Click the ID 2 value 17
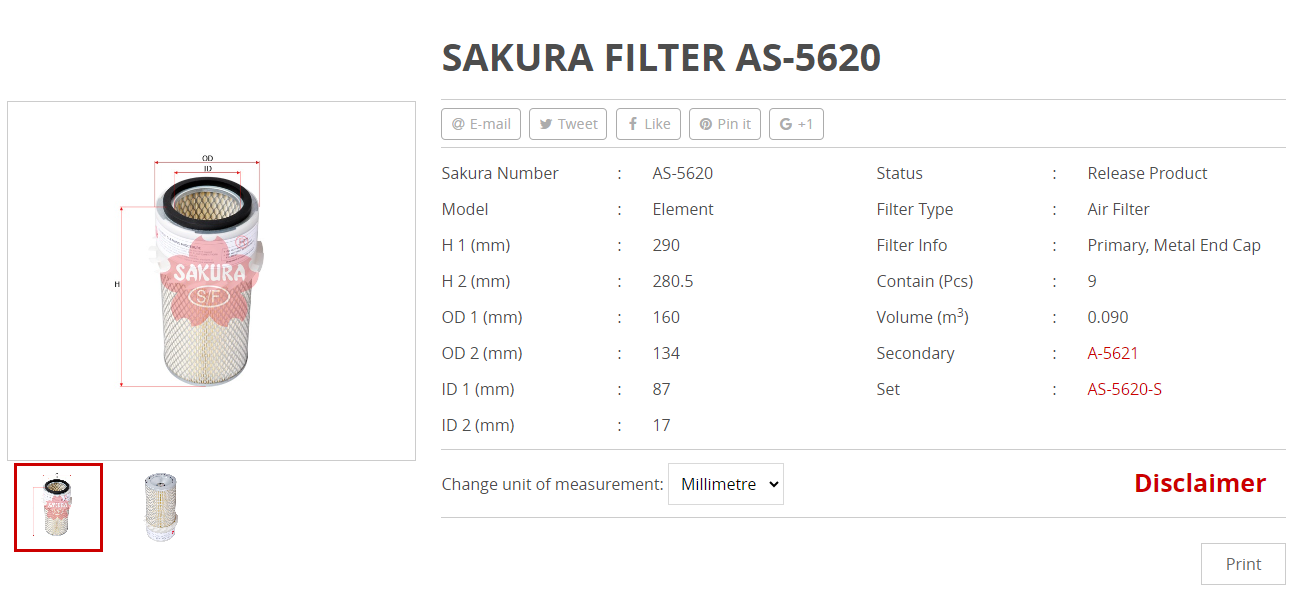This screenshot has width=1297, height=590. click(662, 425)
